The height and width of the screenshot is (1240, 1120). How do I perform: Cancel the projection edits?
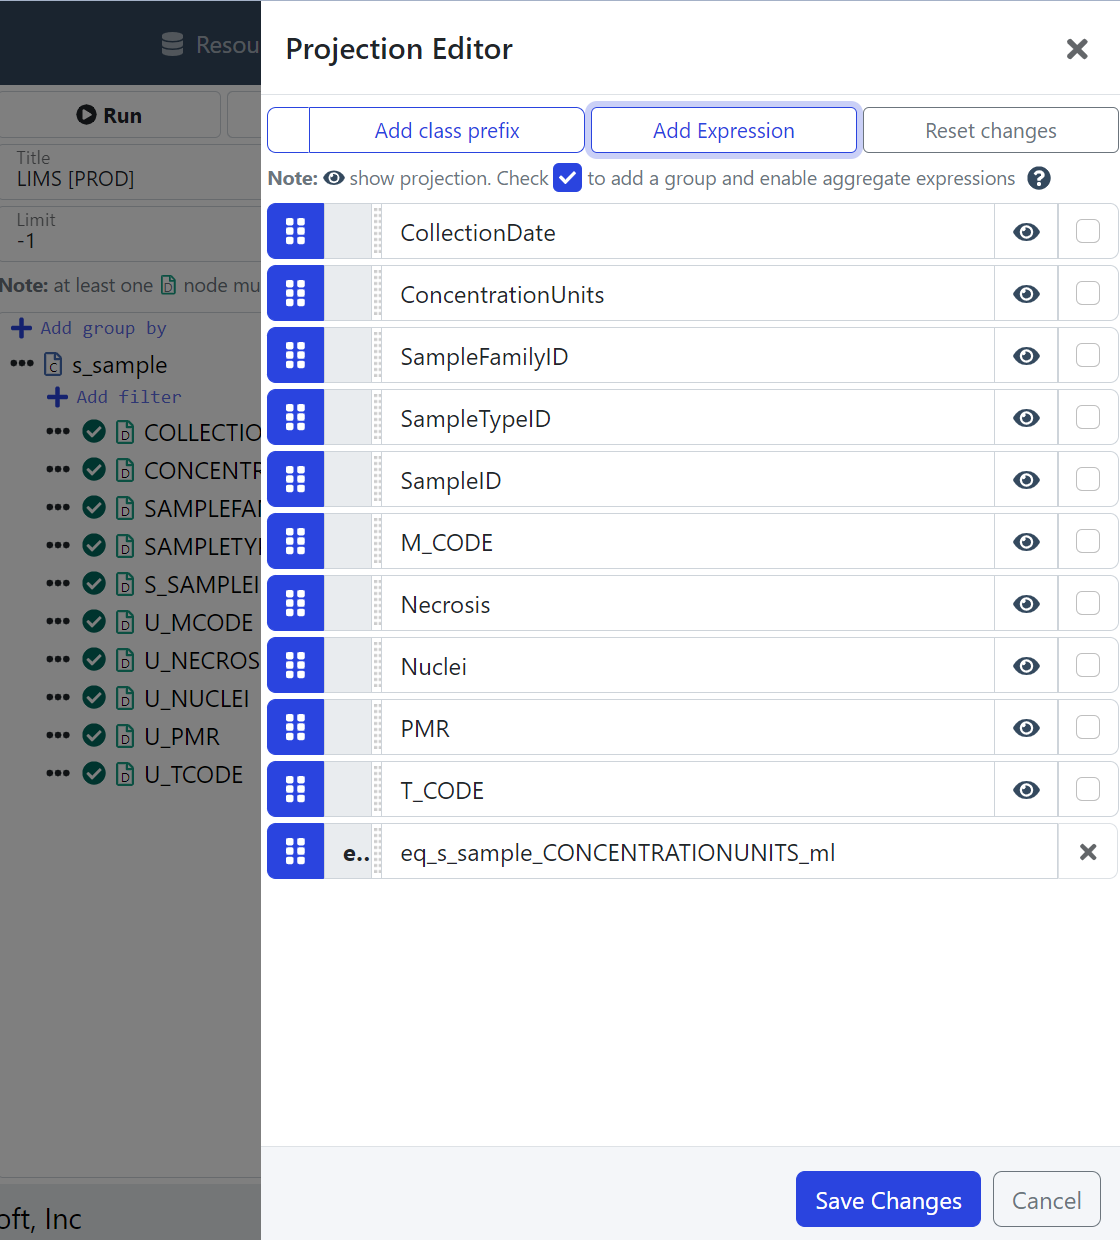tap(1046, 1200)
